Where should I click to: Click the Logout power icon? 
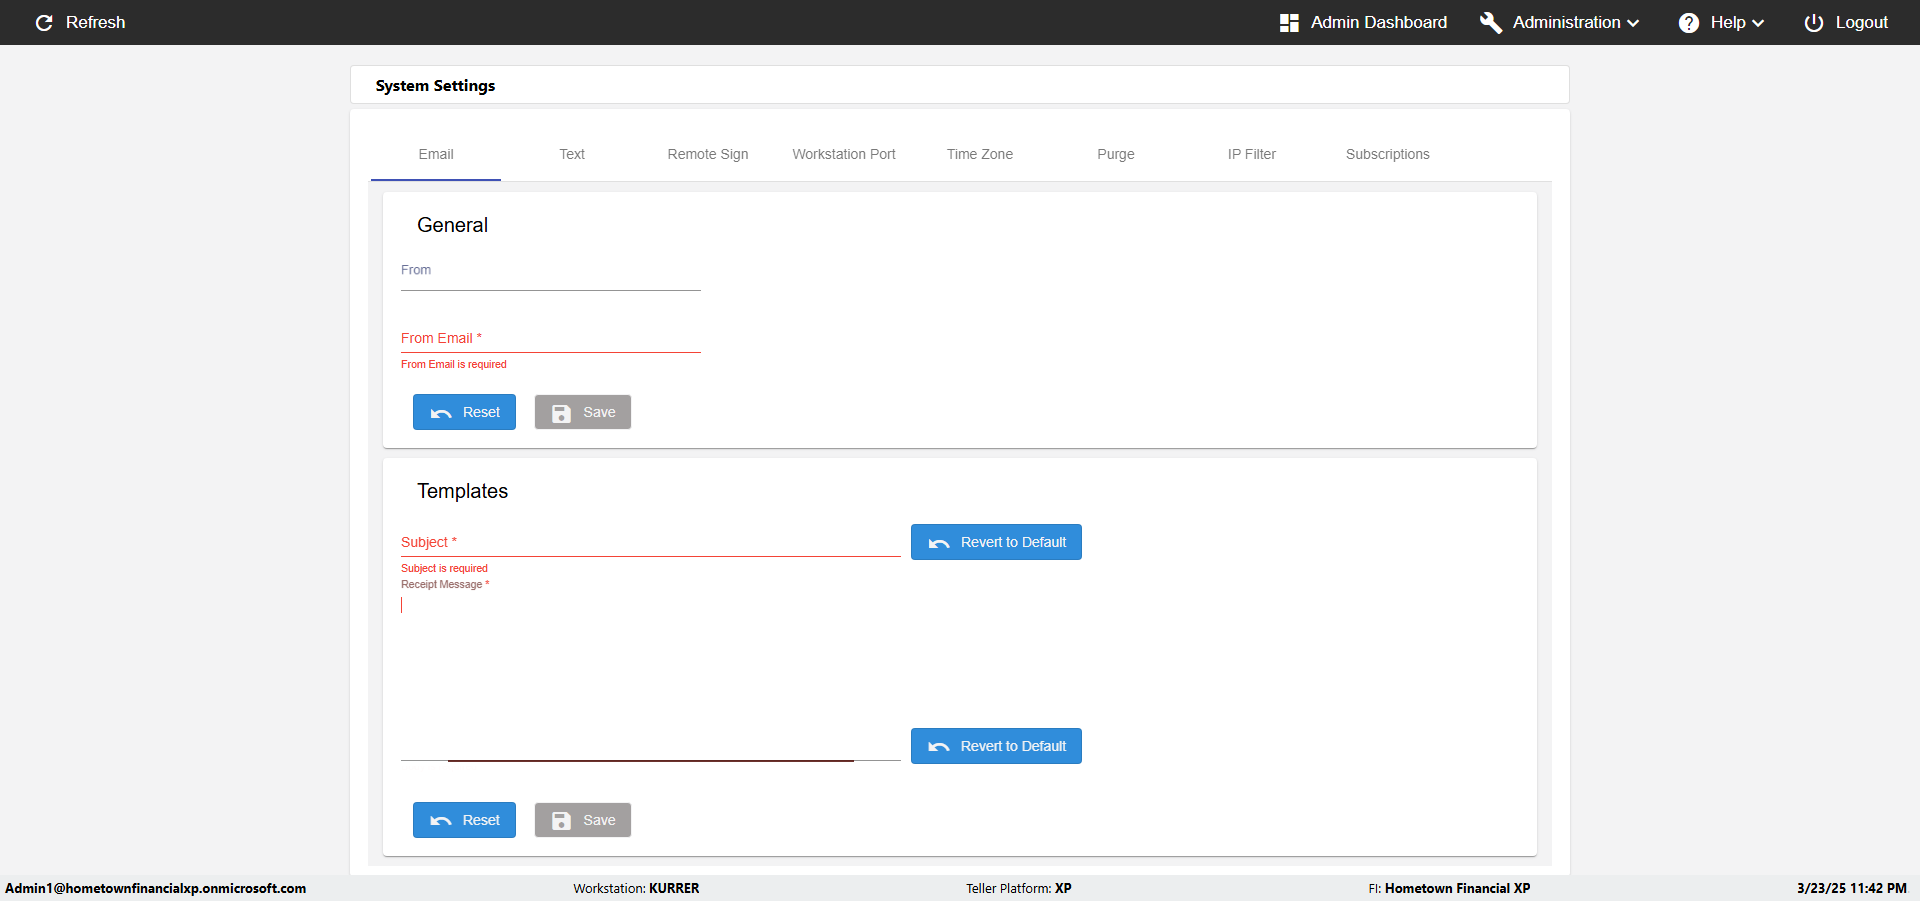[1814, 22]
